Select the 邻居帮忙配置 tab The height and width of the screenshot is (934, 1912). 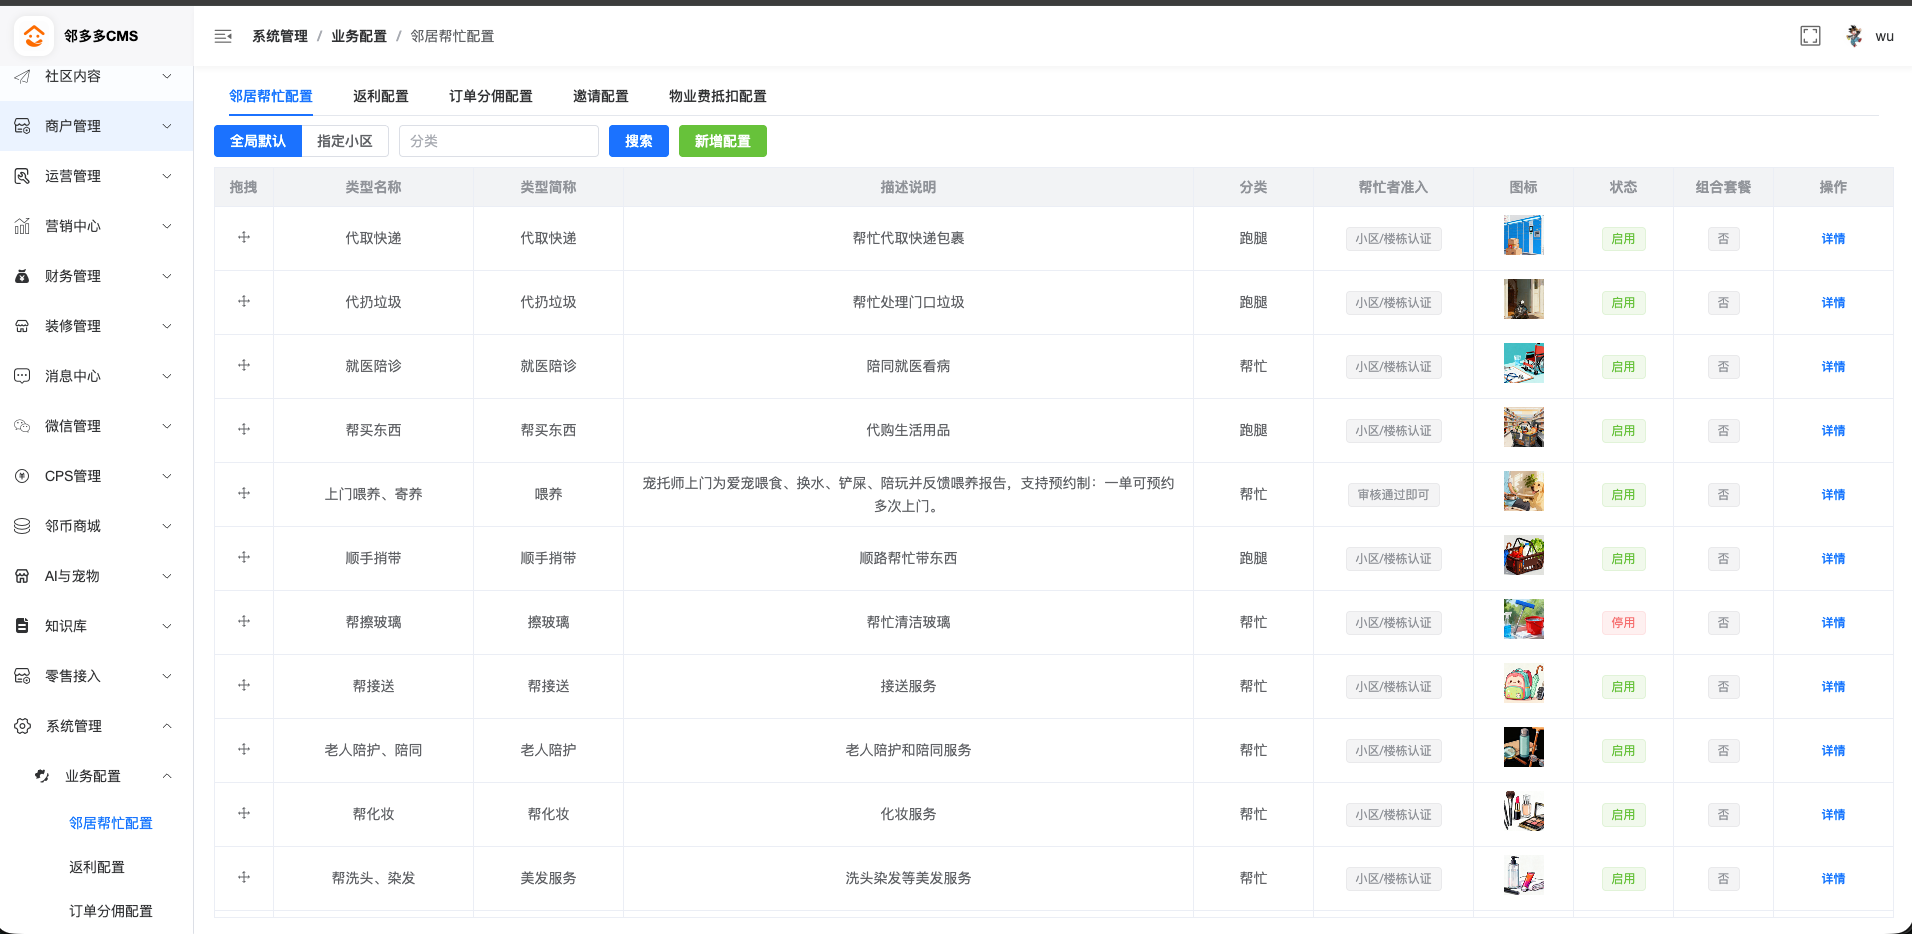click(x=271, y=96)
